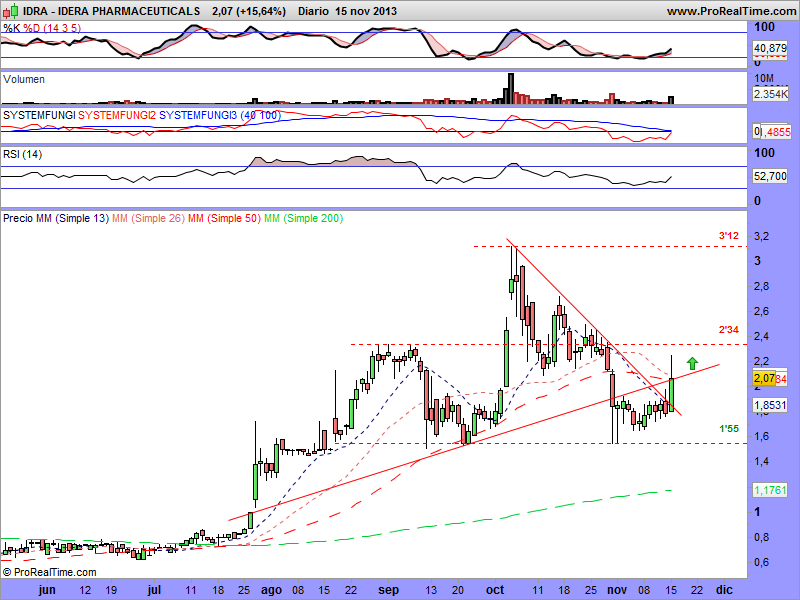Select the MM (Simple 13) legend
The image size is (800, 600).
tap(72, 218)
